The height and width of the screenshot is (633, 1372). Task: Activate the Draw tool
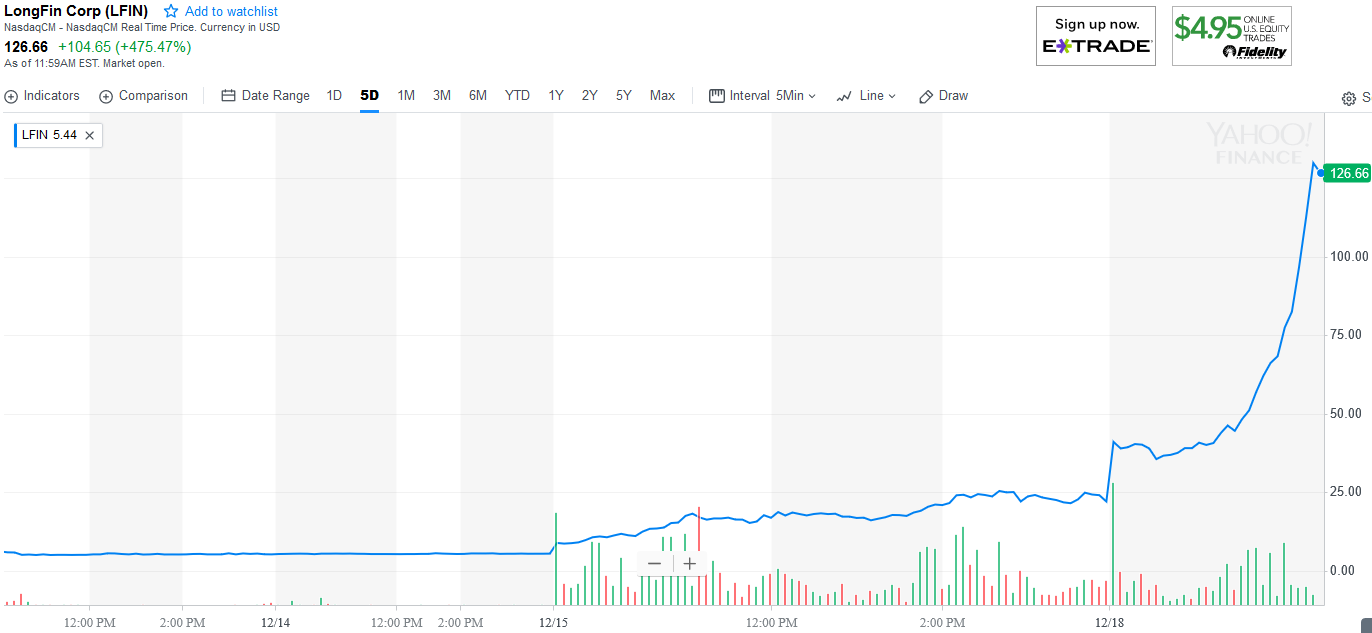[x=943, y=96]
